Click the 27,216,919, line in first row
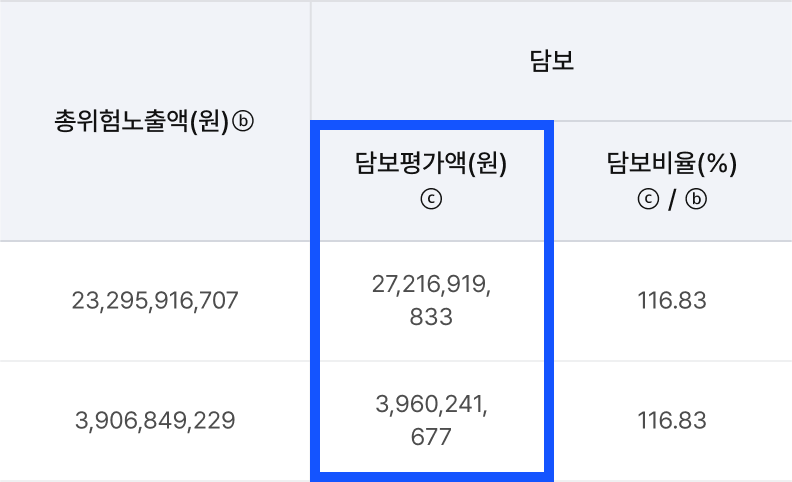 pos(431,285)
